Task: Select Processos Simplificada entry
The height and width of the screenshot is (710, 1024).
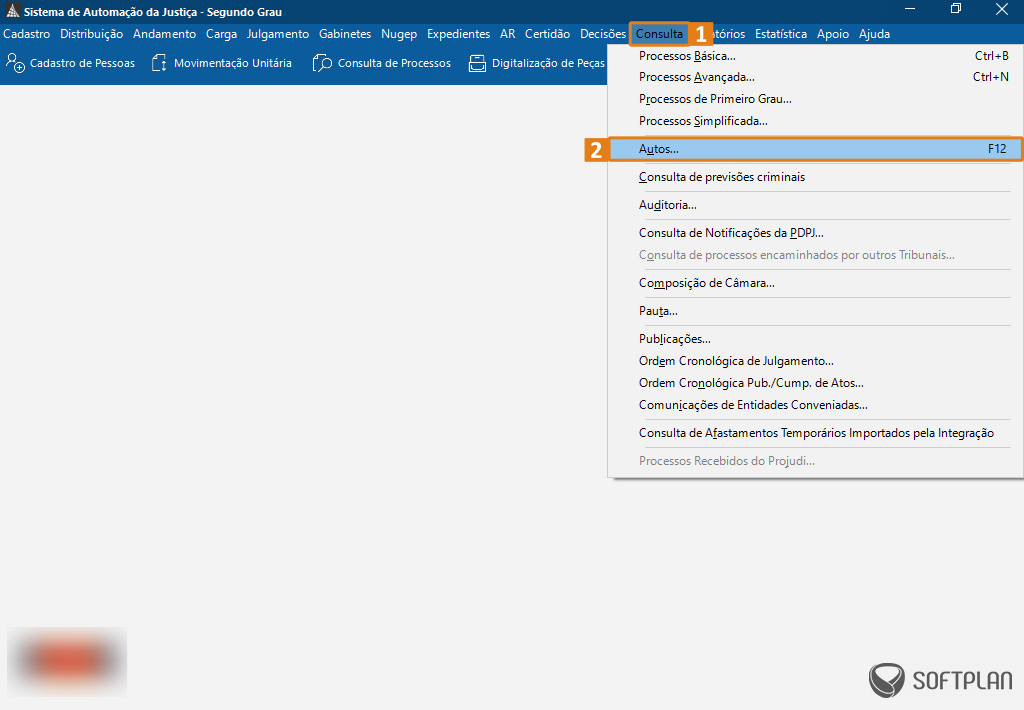Action: (816, 121)
